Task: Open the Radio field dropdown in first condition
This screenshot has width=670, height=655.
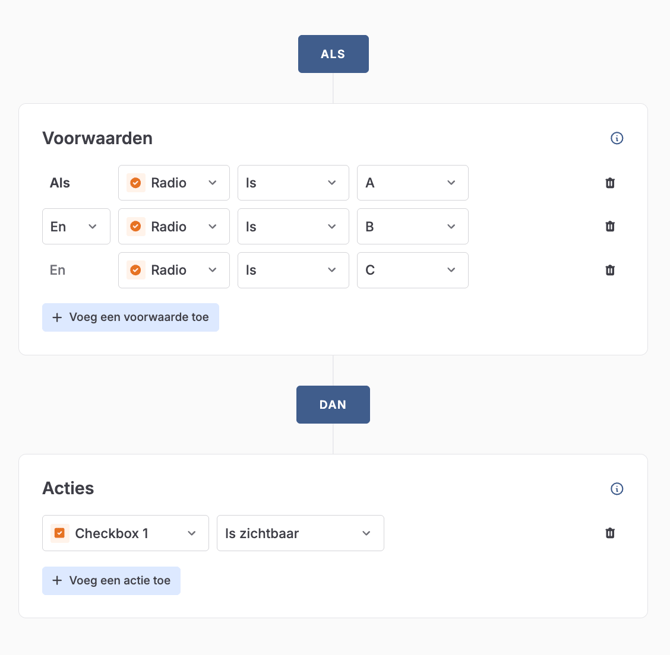Action: point(174,183)
